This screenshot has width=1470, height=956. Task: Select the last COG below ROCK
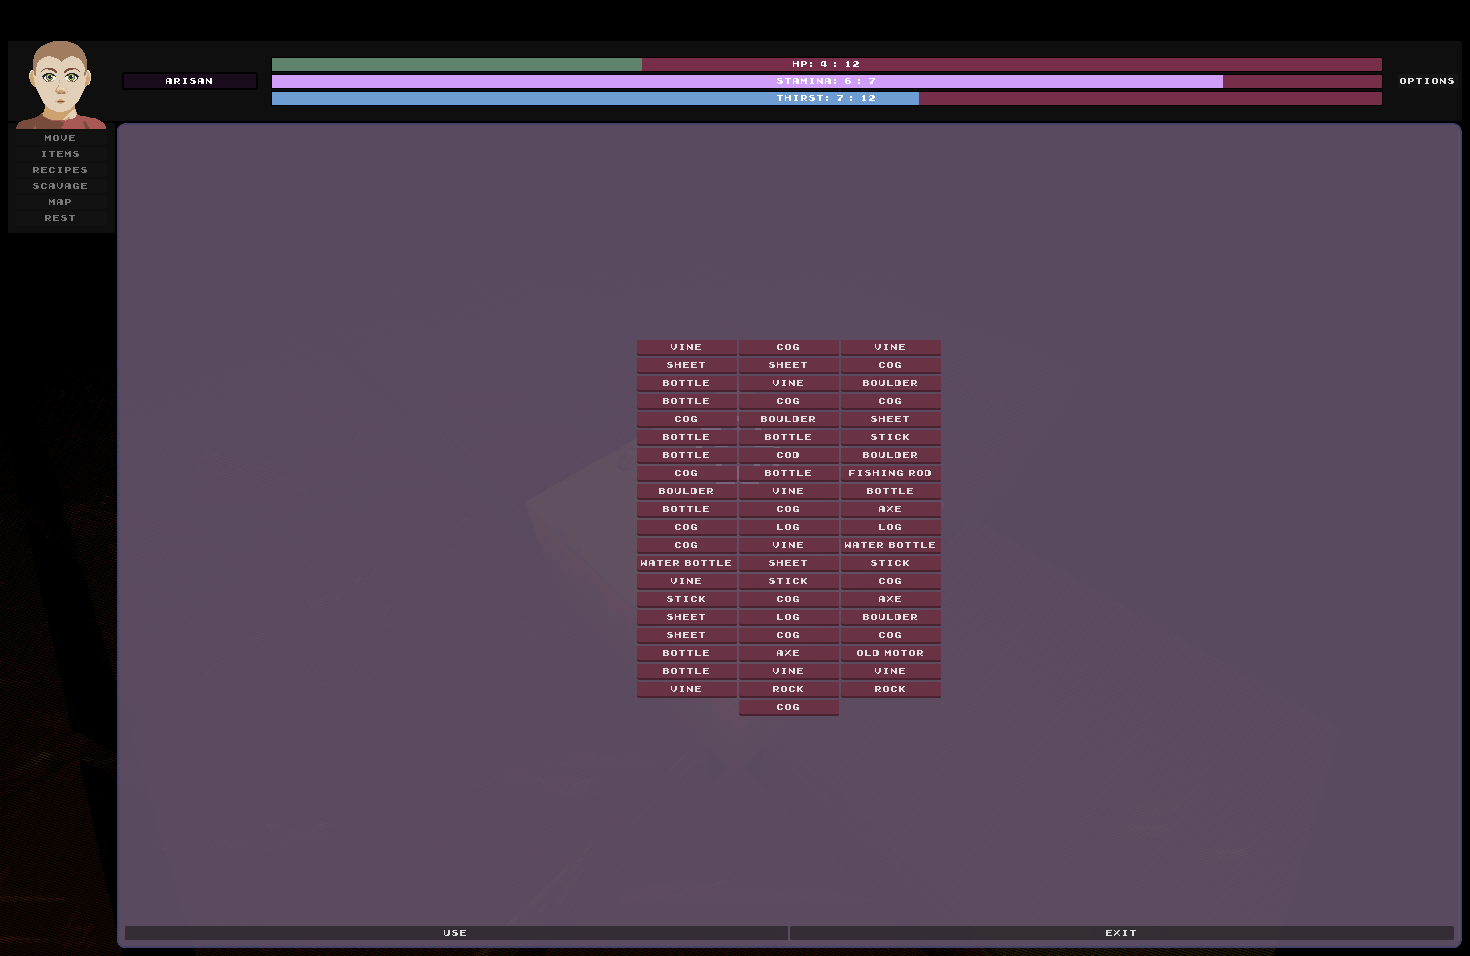788,707
